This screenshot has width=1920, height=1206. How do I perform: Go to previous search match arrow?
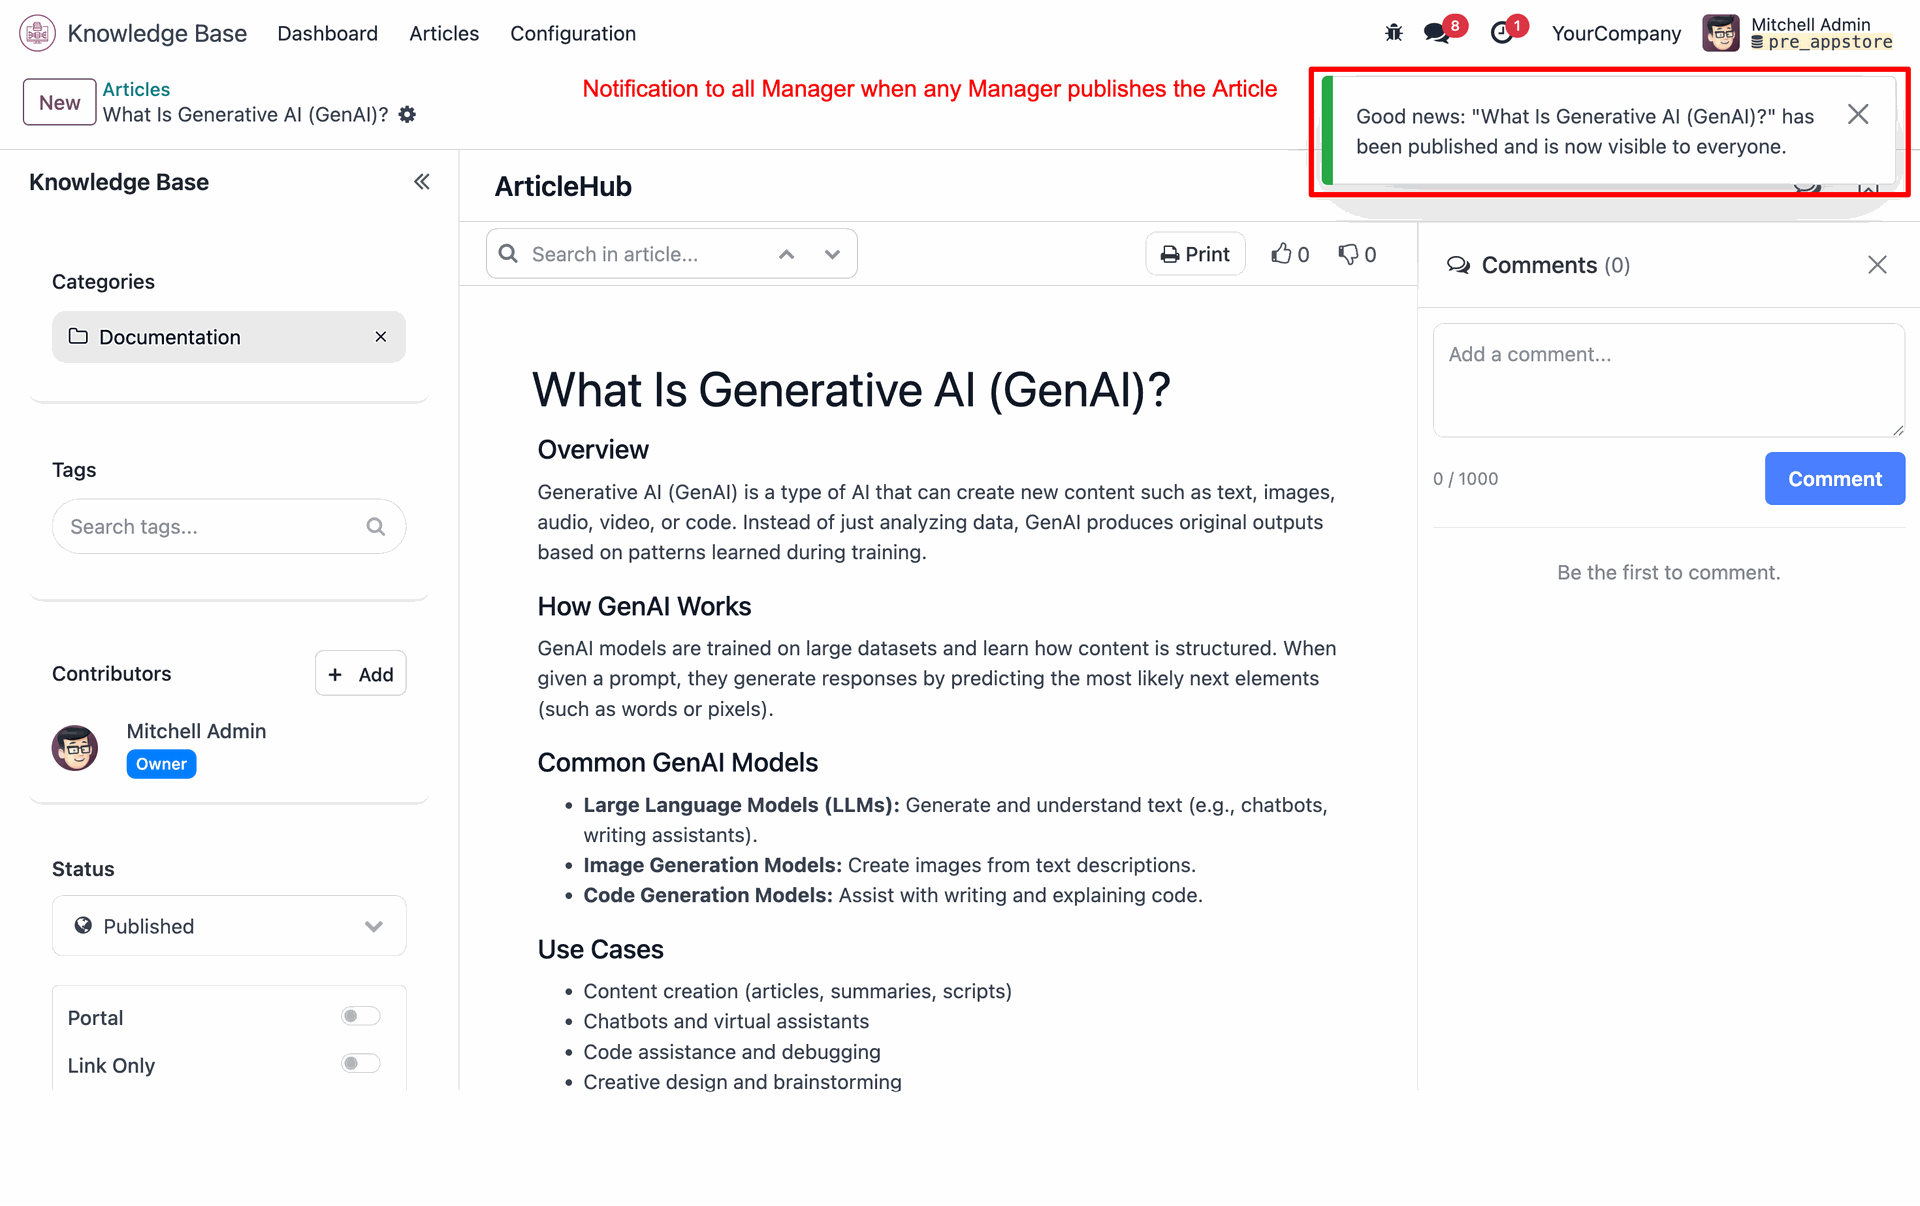pos(787,254)
